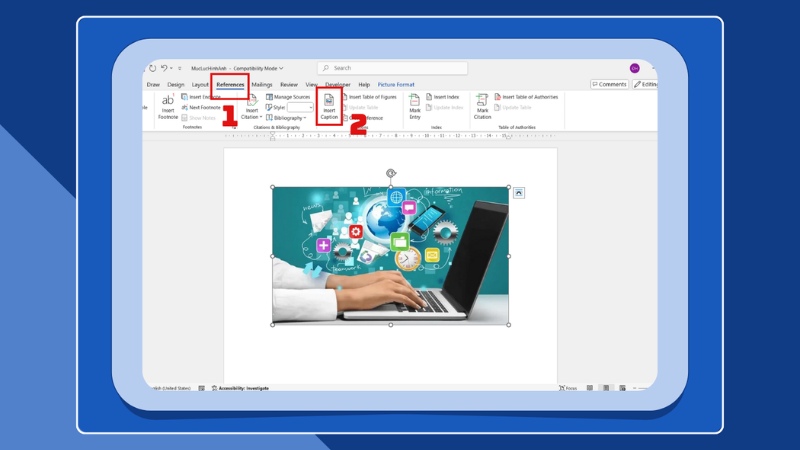Screen dimensions: 800x450
Task: Open the Help tab
Action: tap(364, 85)
